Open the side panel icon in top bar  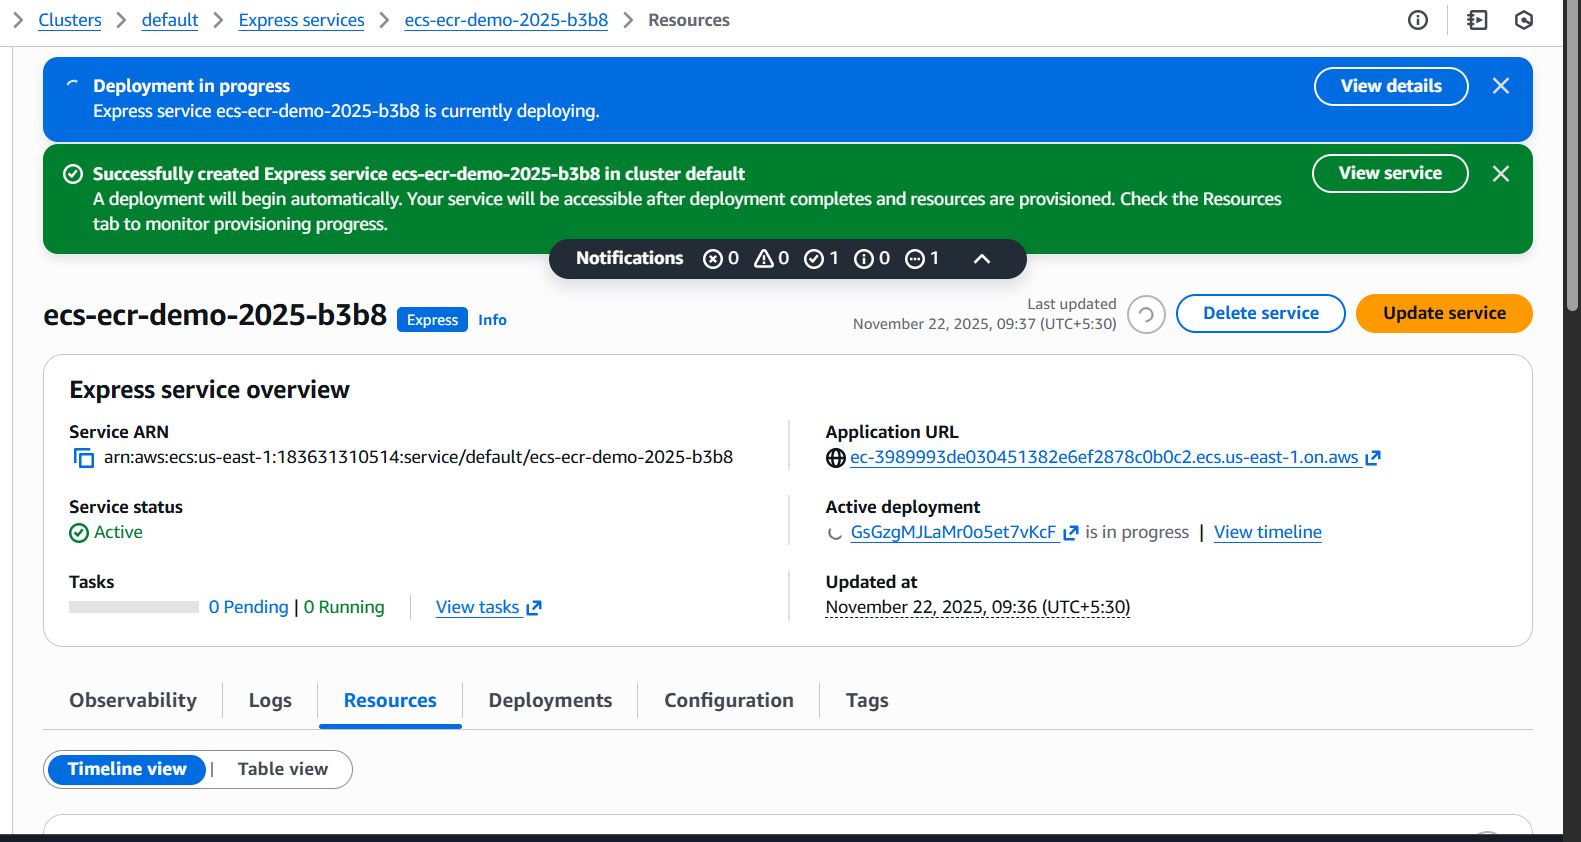tap(1477, 20)
